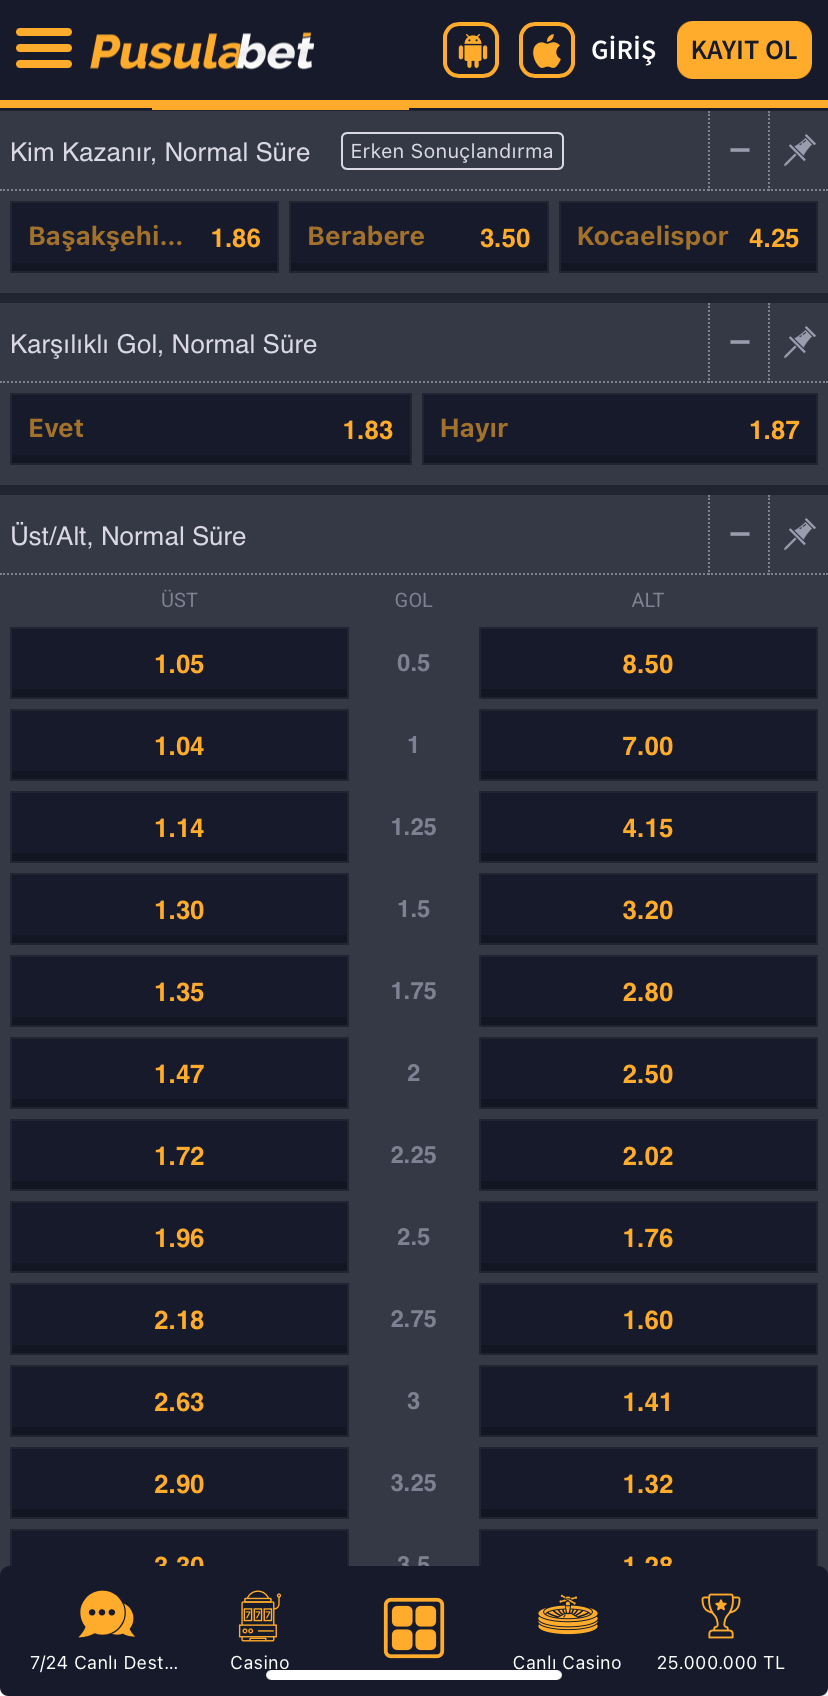Pick Evet odds 1.83
This screenshot has width=828, height=1696.
tap(211, 429)
